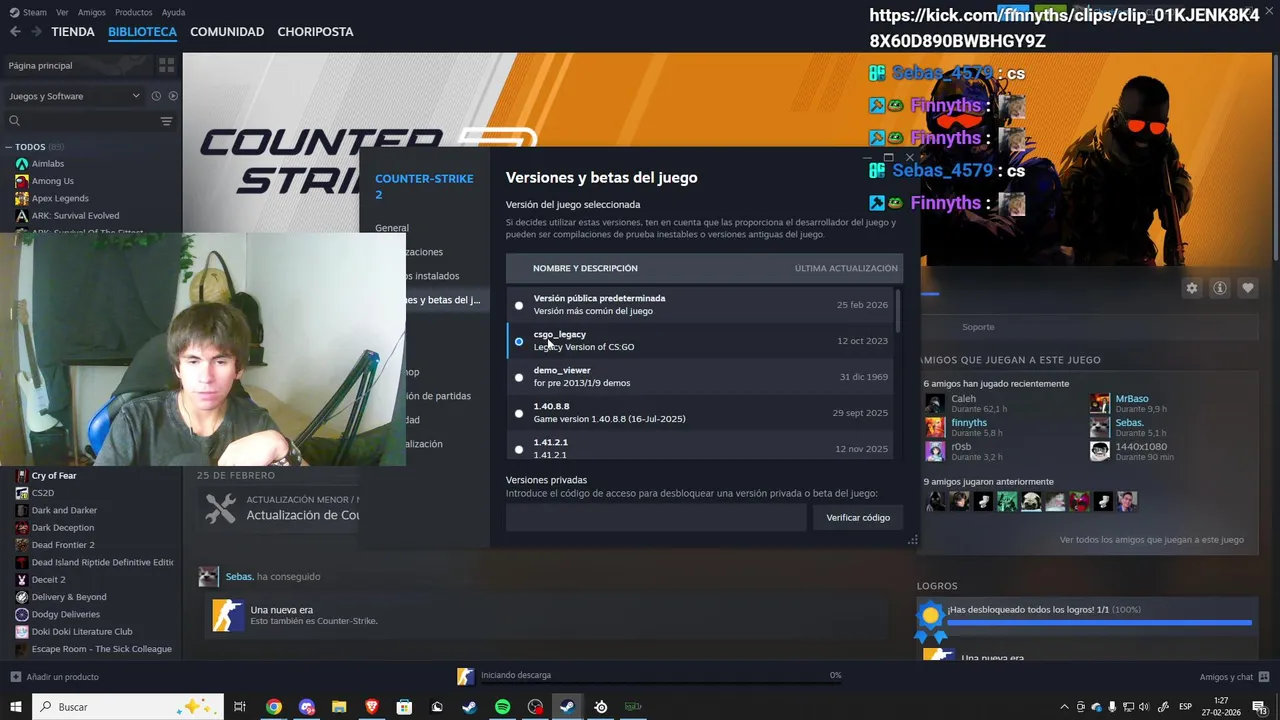This screenshot has width=1280, height=720.
Task: Select the csgo_legacy version radio button
Action: click(519, 341)
